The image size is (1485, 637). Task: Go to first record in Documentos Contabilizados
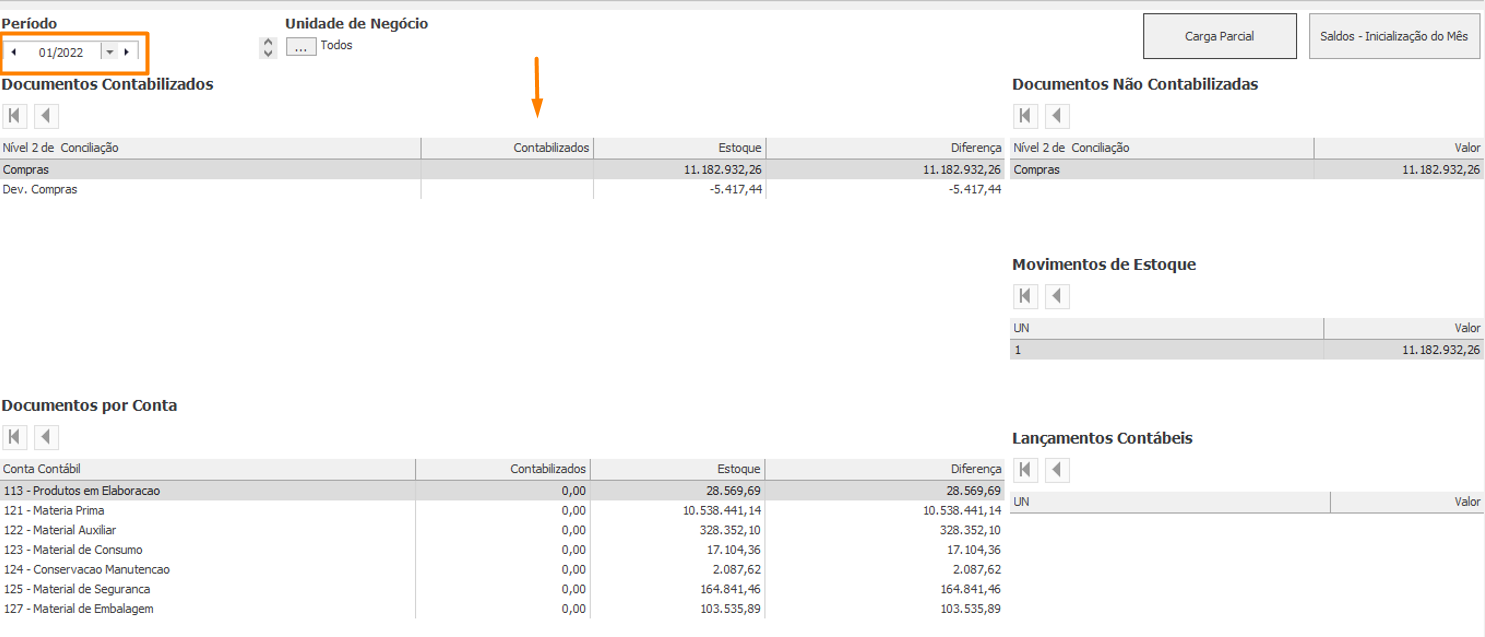[15, 116]
